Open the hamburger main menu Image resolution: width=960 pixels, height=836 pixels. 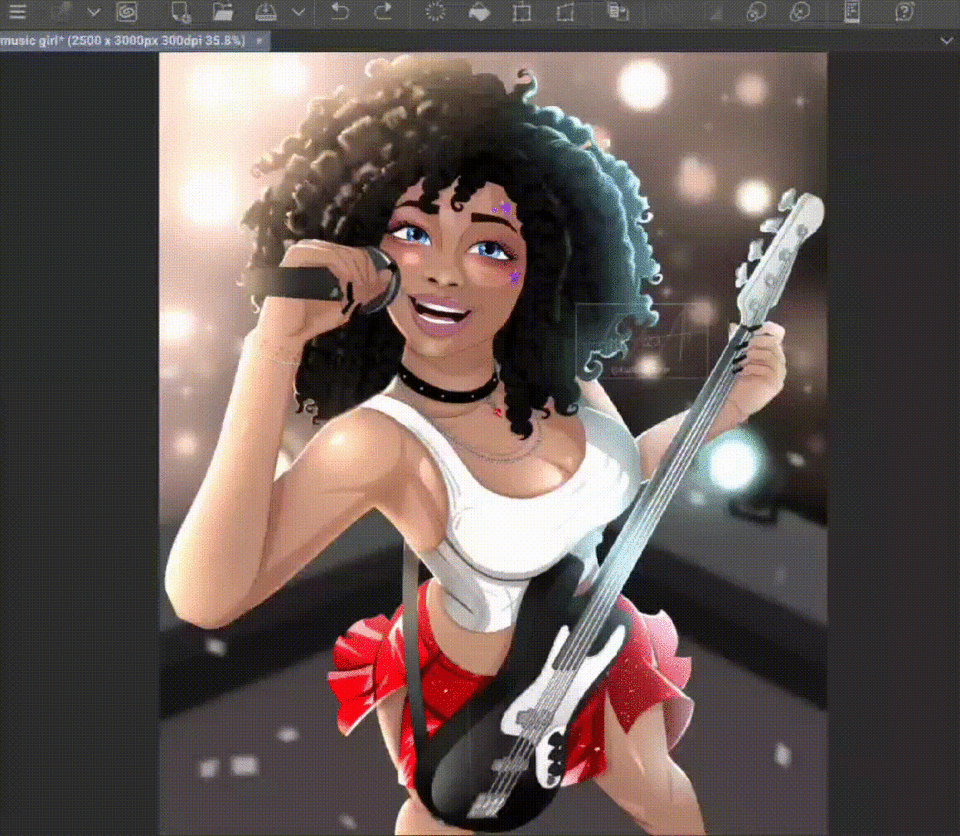click(17, 12)
